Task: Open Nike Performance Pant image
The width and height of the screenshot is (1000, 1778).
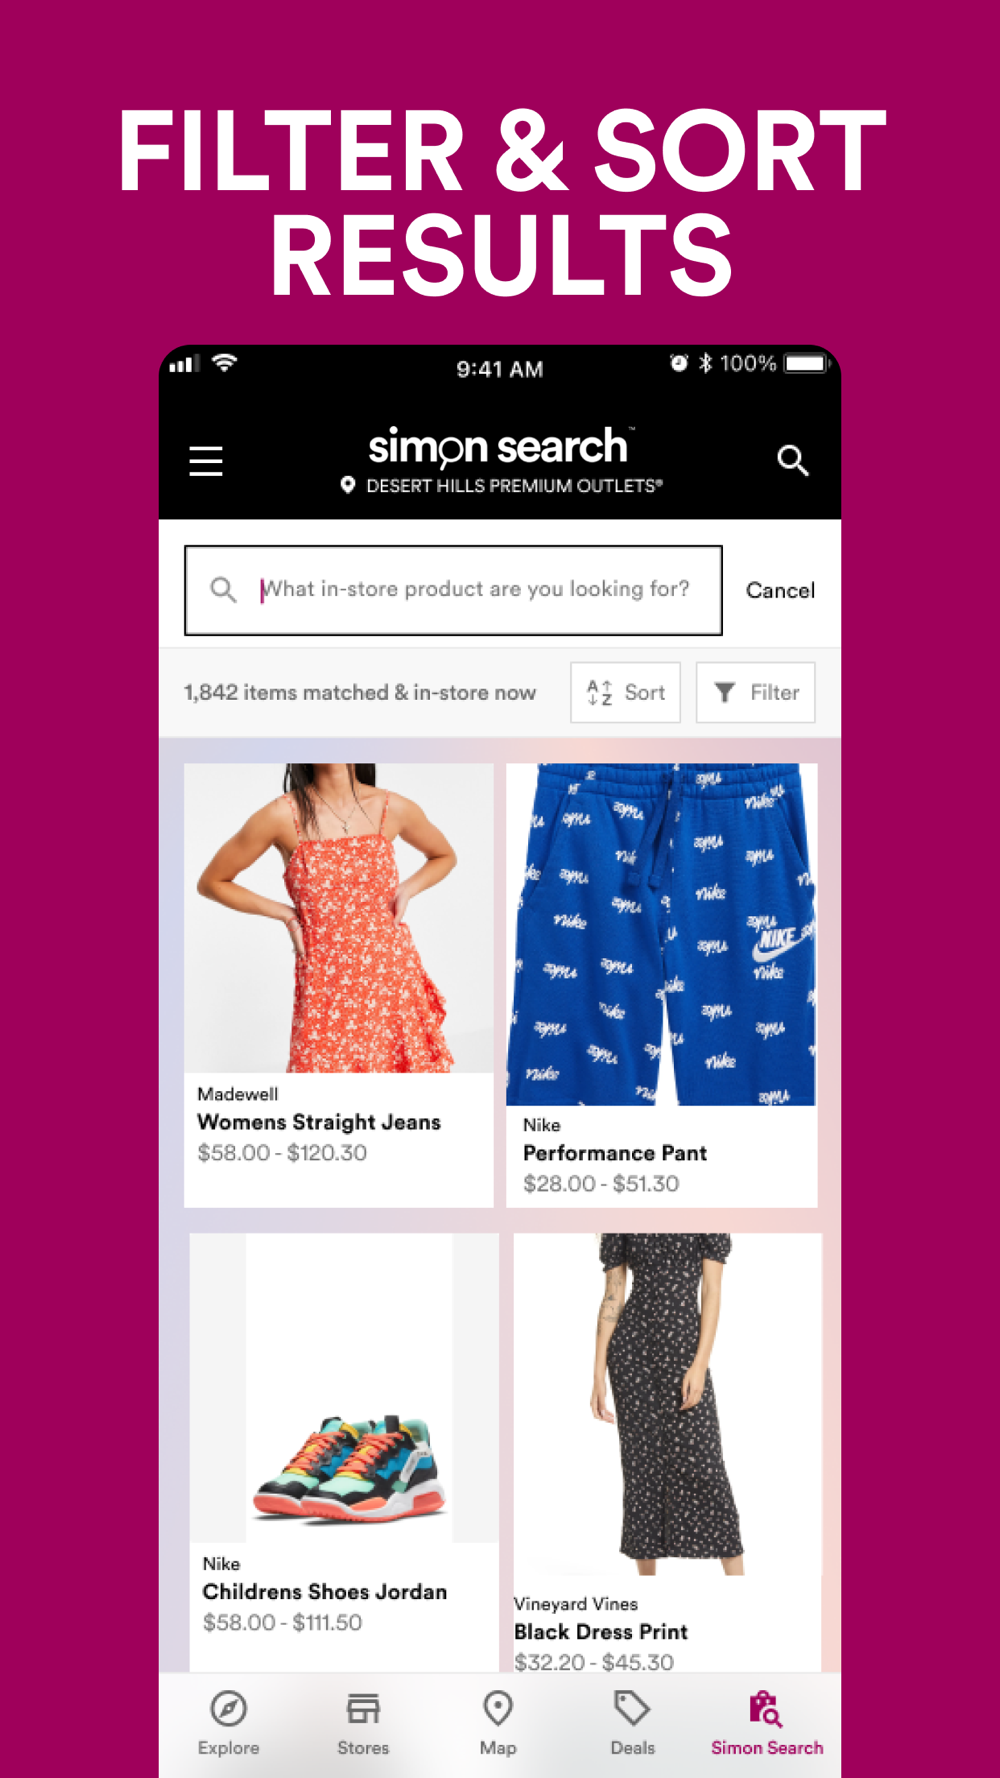Action: pos(661,934)
